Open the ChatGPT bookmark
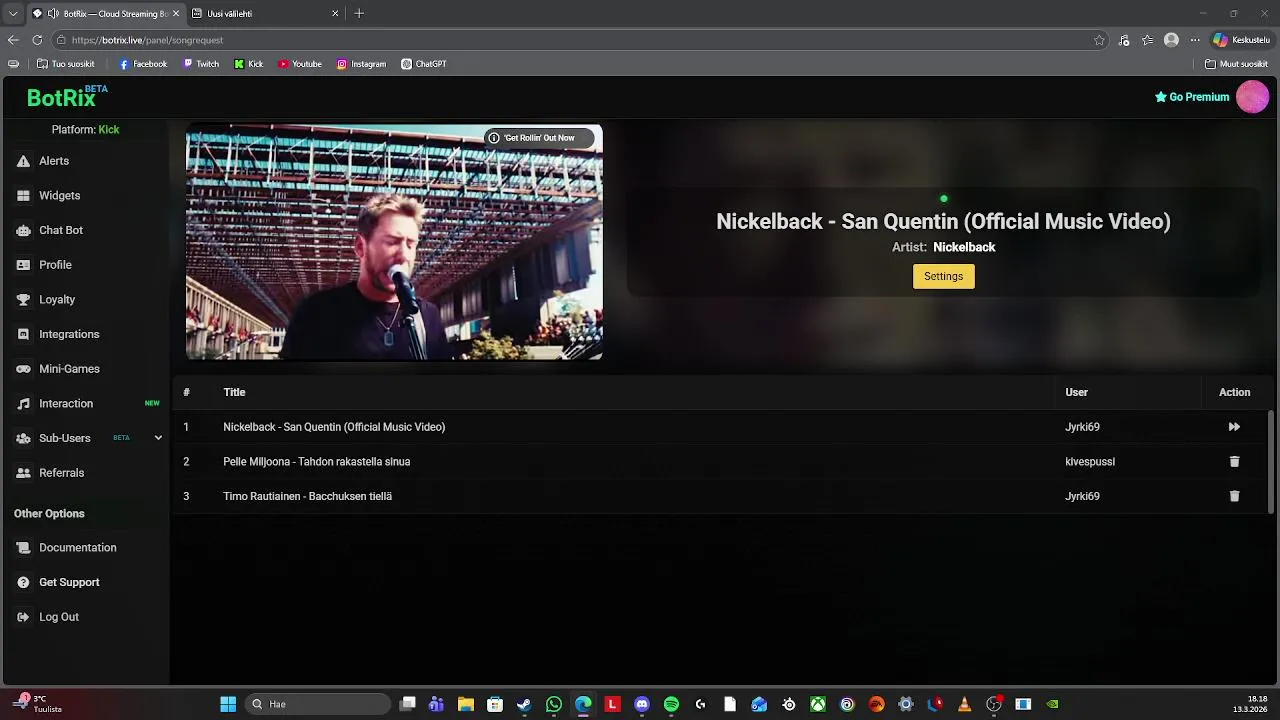Viewport: 1280px width, 720px height. [x=424, y=64]
